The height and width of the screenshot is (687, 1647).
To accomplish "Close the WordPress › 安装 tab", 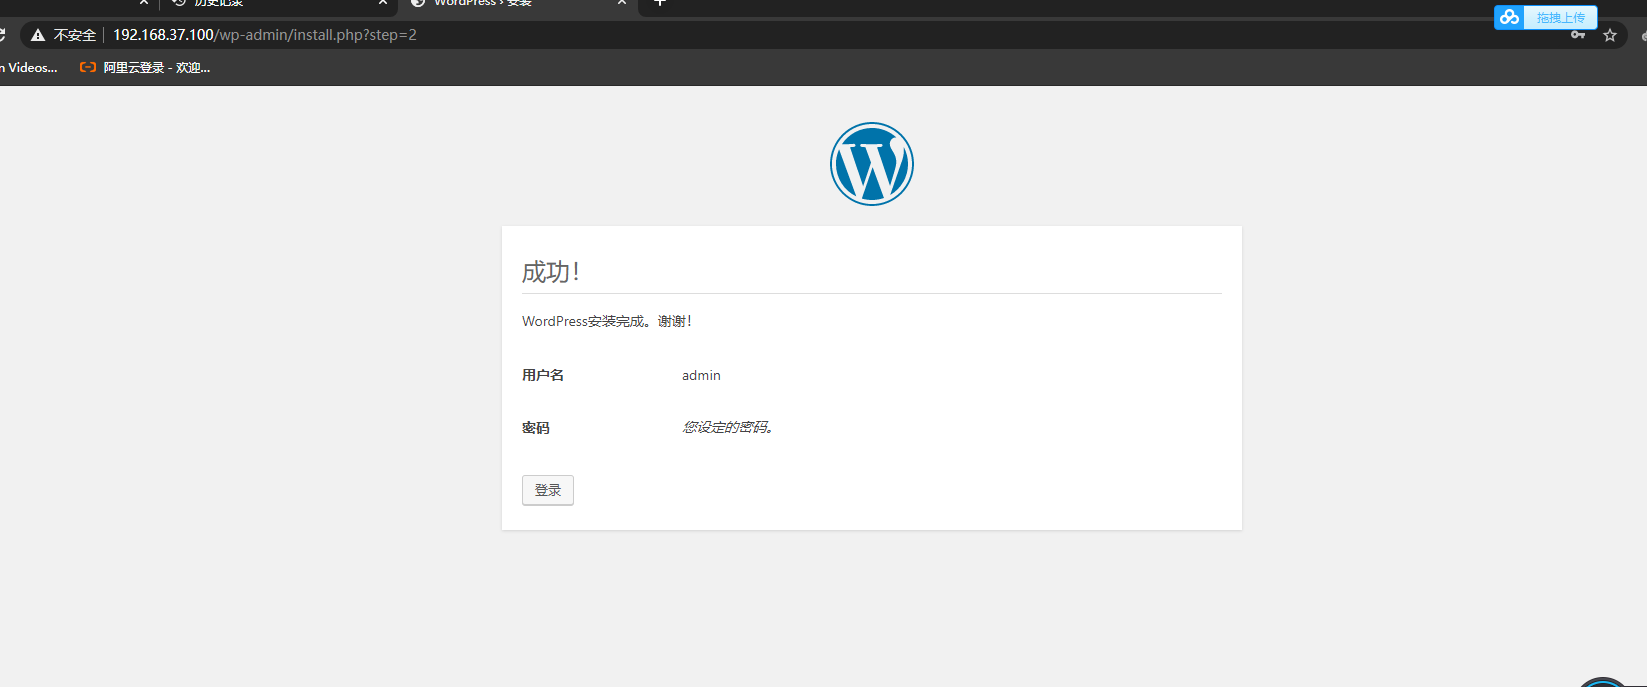I will (622, 3).
